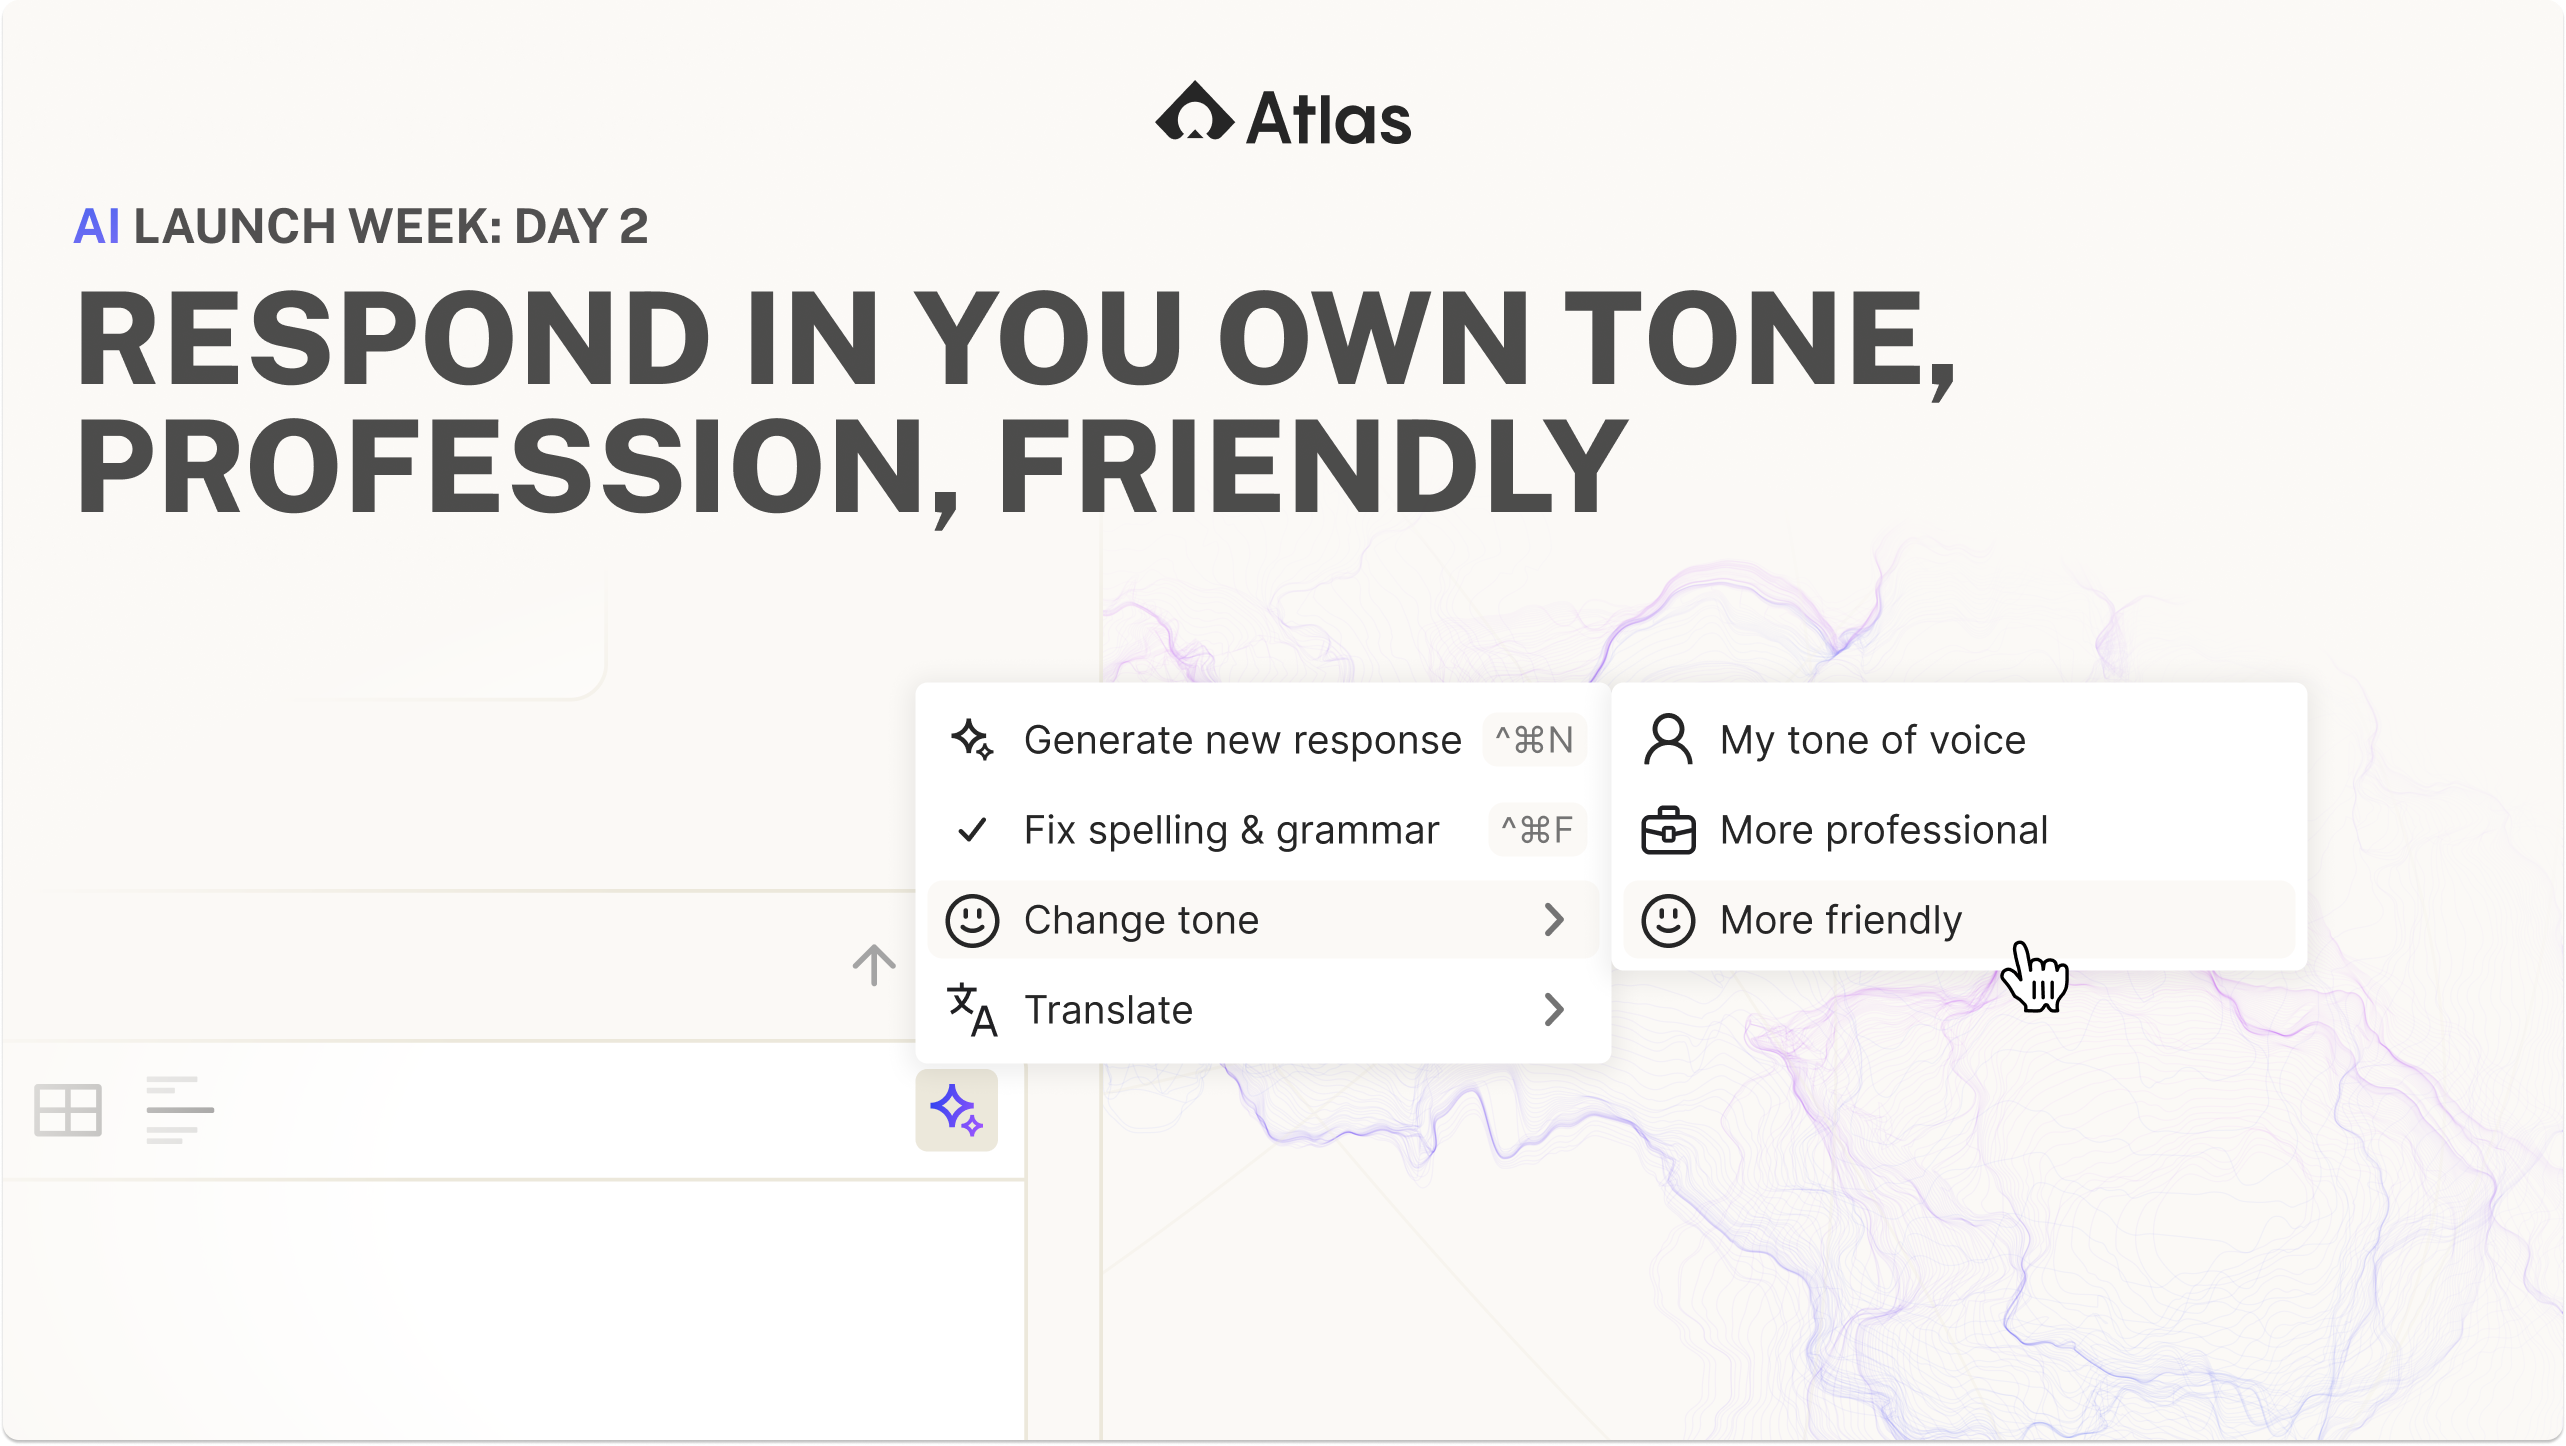This screenshot has width=2566, height=1446.
Task: Click briefcase icon beside More professional
Action: tap(1668, 830)
